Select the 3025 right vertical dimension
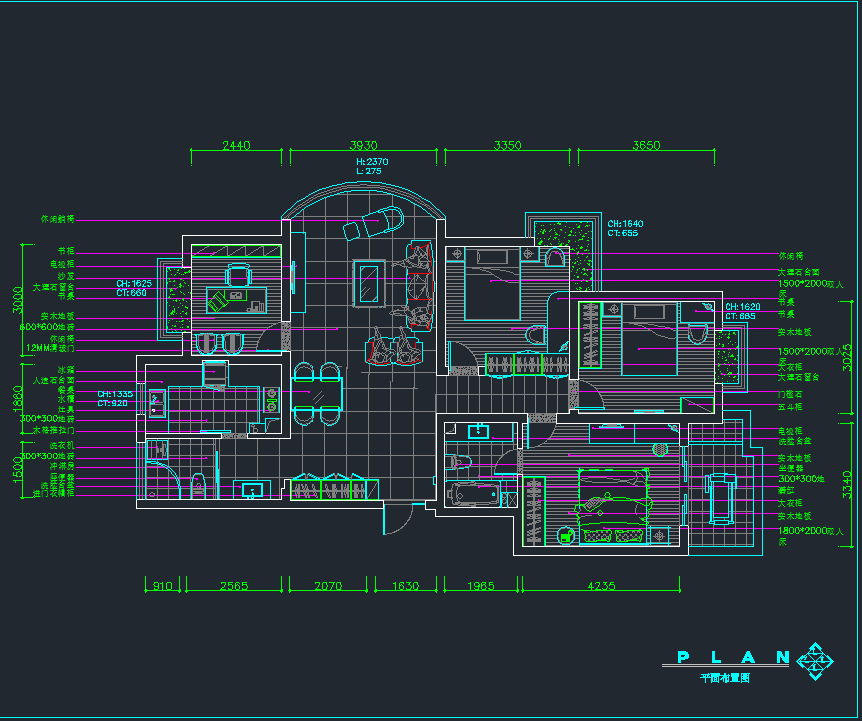 pyautogui.click(x=848, y=357)
